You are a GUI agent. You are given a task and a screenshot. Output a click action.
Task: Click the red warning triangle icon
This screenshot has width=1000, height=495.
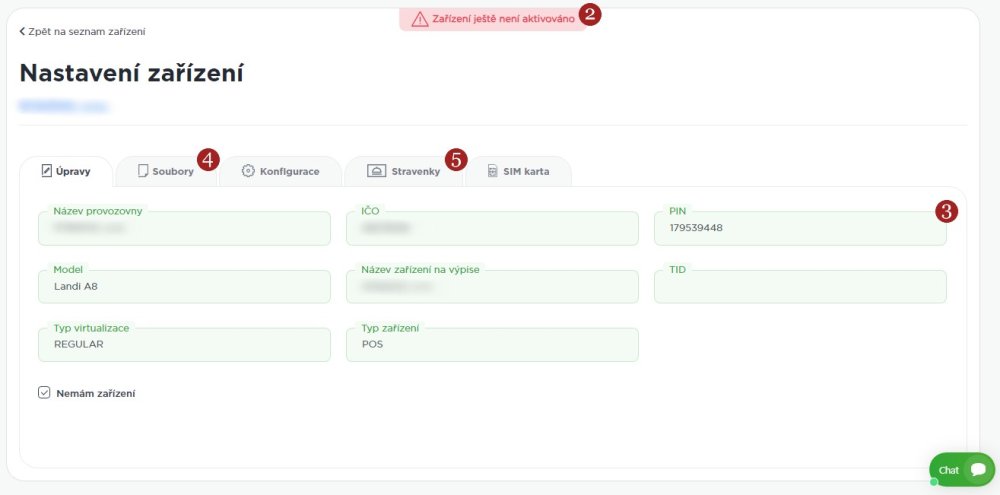(x=420, y=19)
